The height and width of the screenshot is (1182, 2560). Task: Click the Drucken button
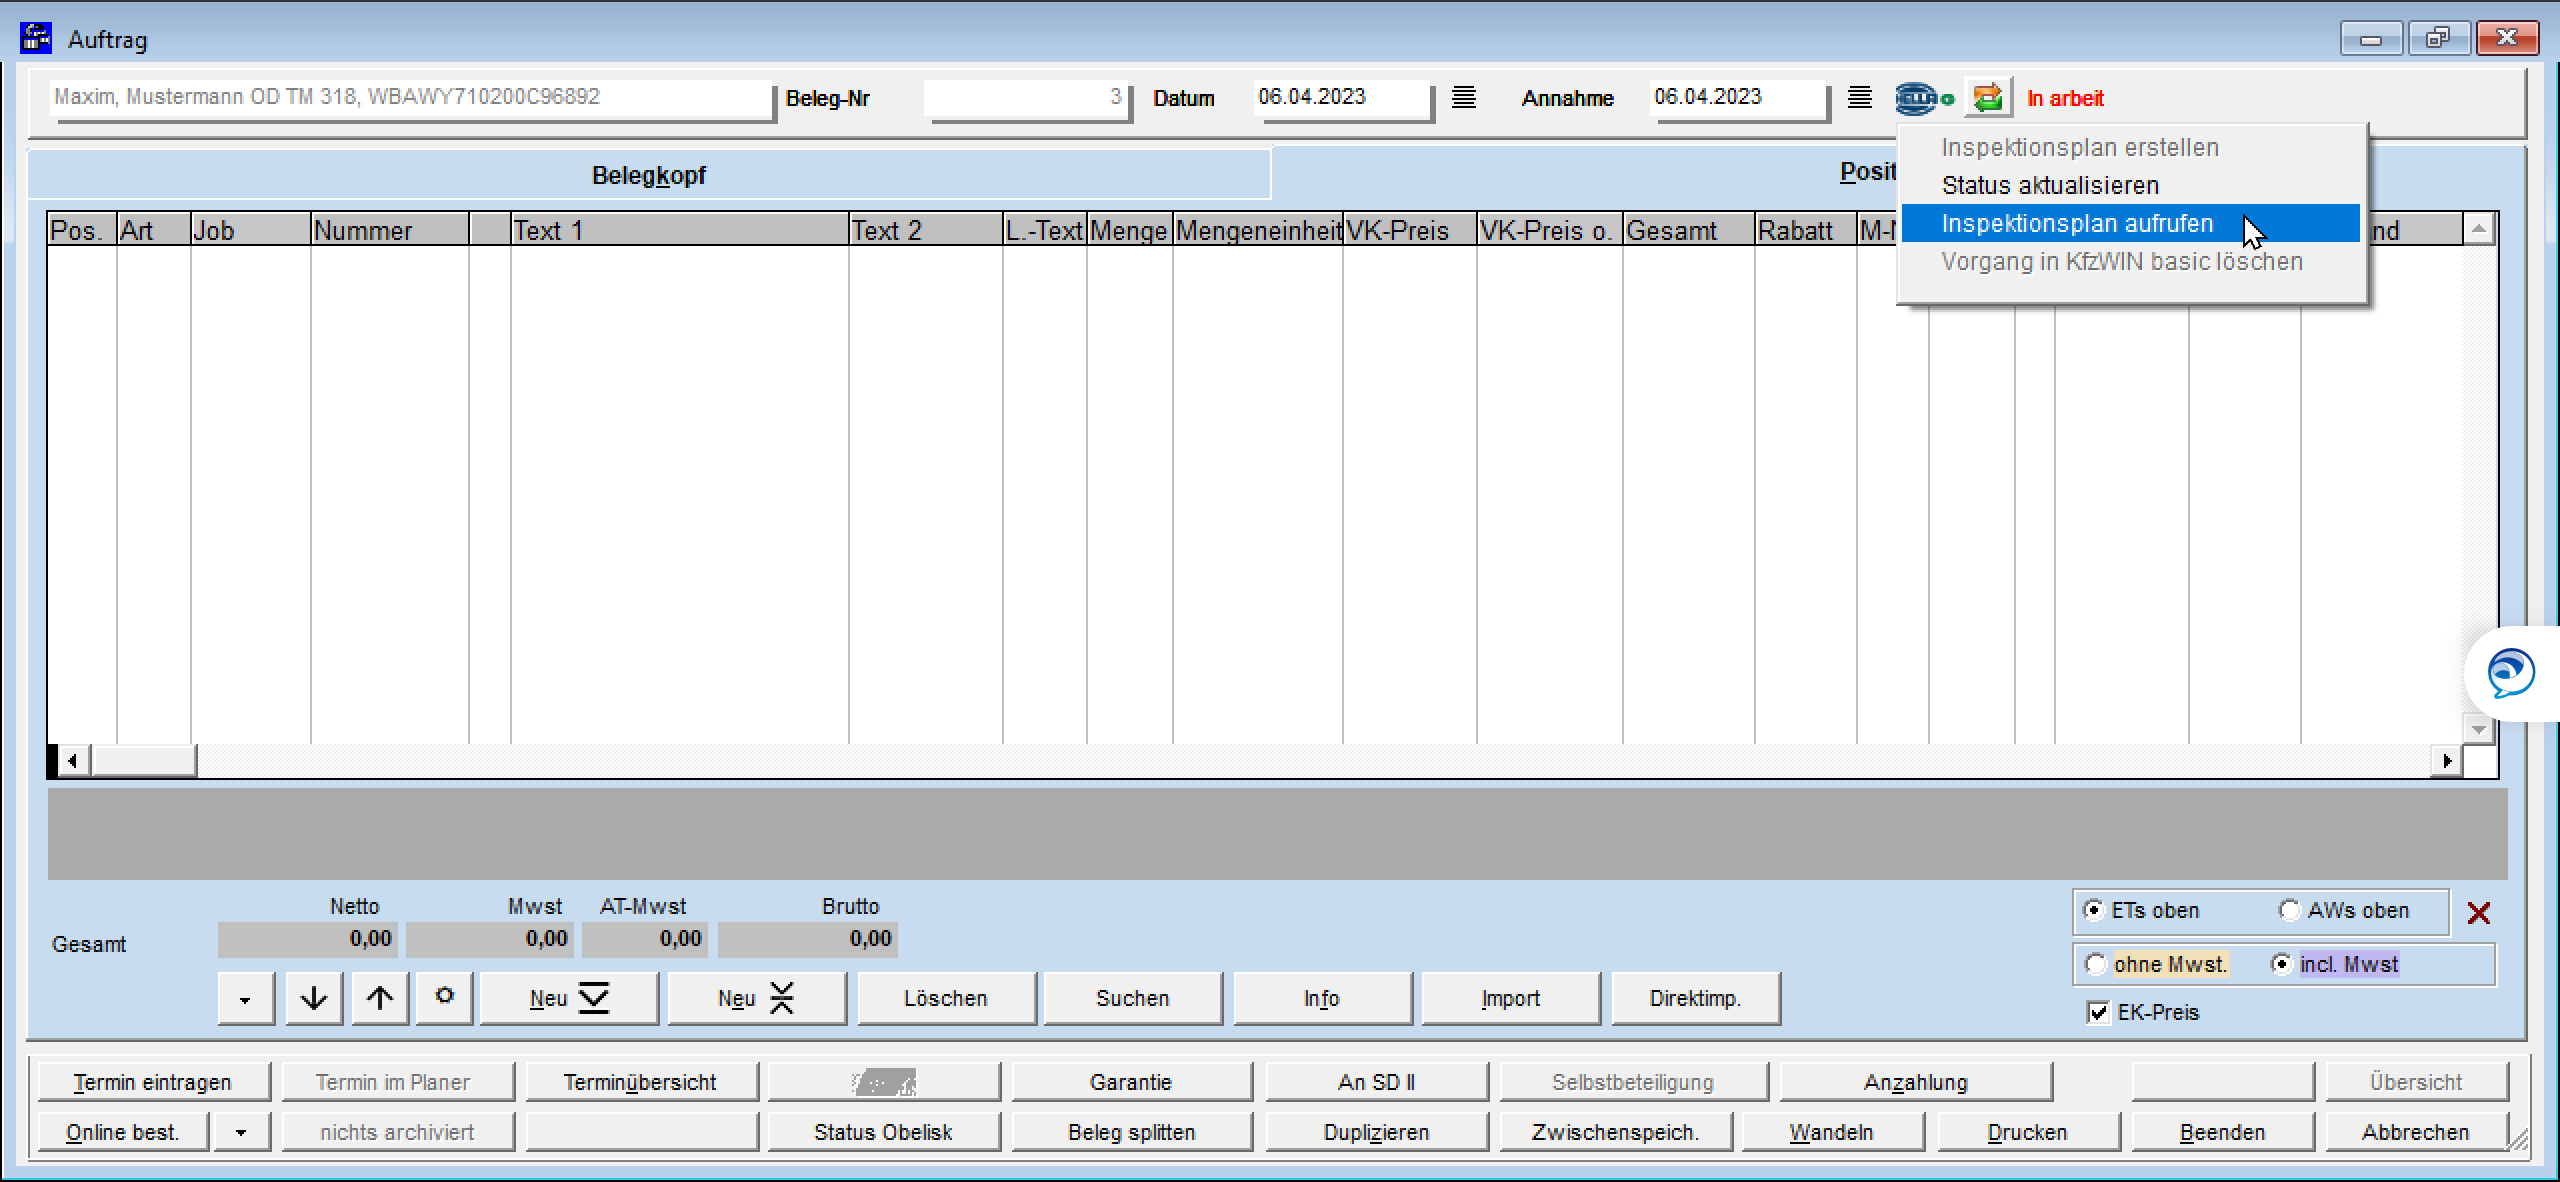pyautogui.click(x=2028, y=1132)
